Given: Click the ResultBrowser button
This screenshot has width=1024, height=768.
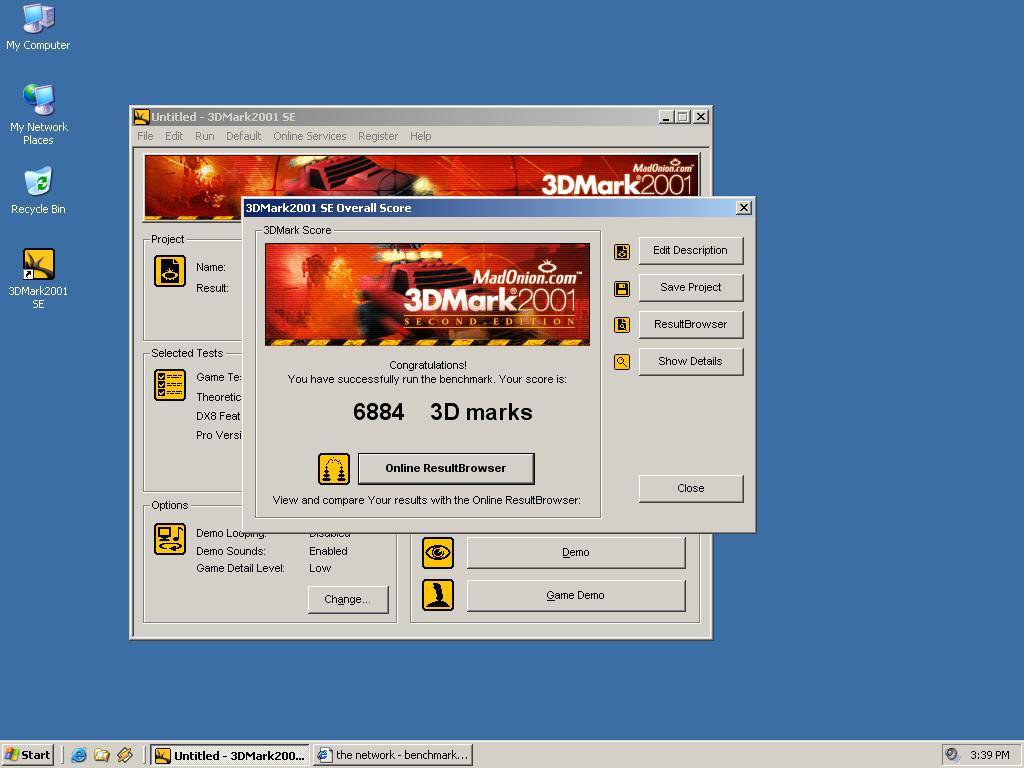Looking at the screenshot, I should [690, 325].
